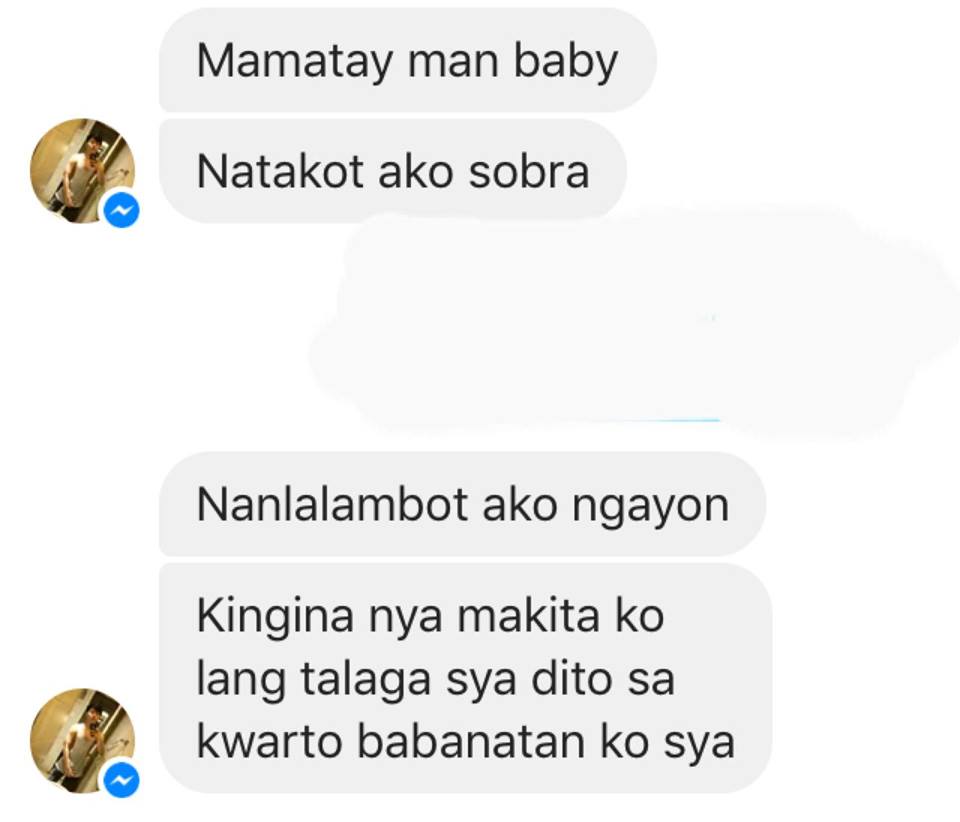The width and height of the screenshot is (960, 822).
Task: Click the word "babanatan" in last message
Action: 471,741
